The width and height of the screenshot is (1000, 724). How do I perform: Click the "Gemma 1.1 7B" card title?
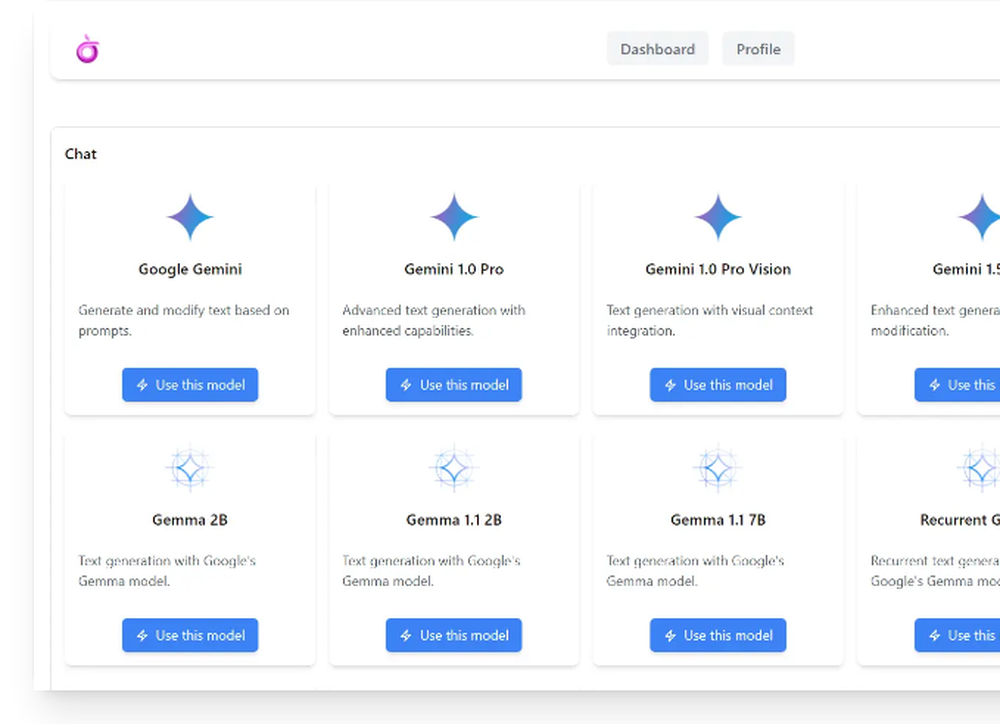[x=718, y=520]
